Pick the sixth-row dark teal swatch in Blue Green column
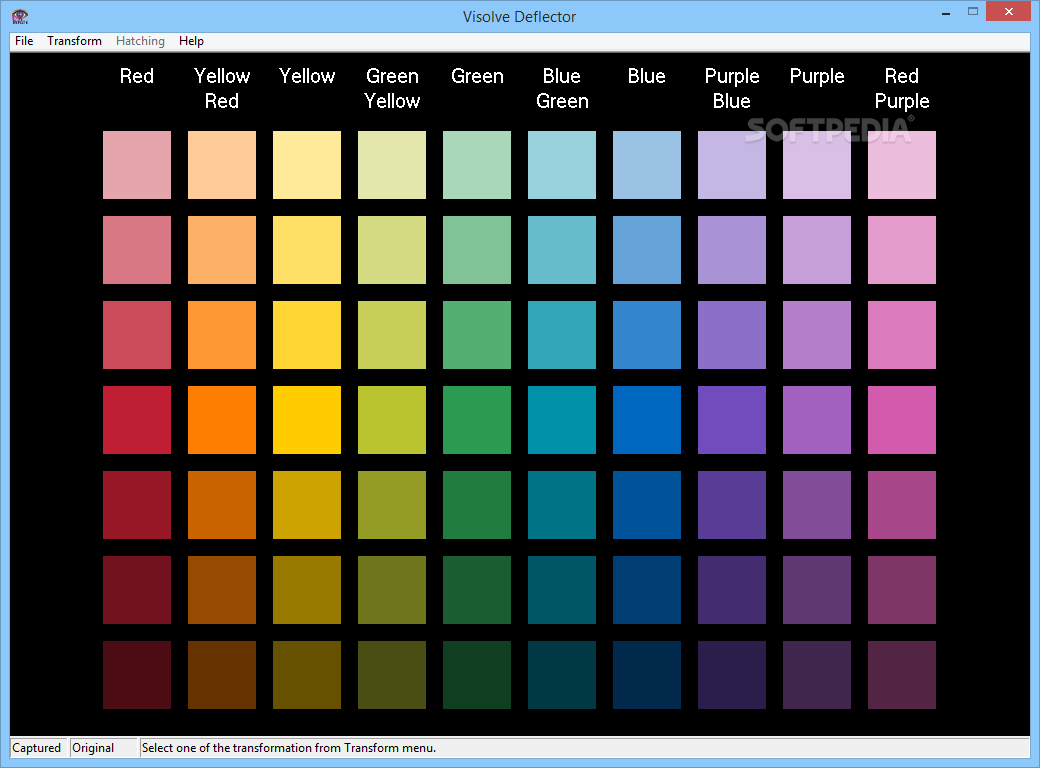This screenshot has height=768, width=1040. click(562, 590)
